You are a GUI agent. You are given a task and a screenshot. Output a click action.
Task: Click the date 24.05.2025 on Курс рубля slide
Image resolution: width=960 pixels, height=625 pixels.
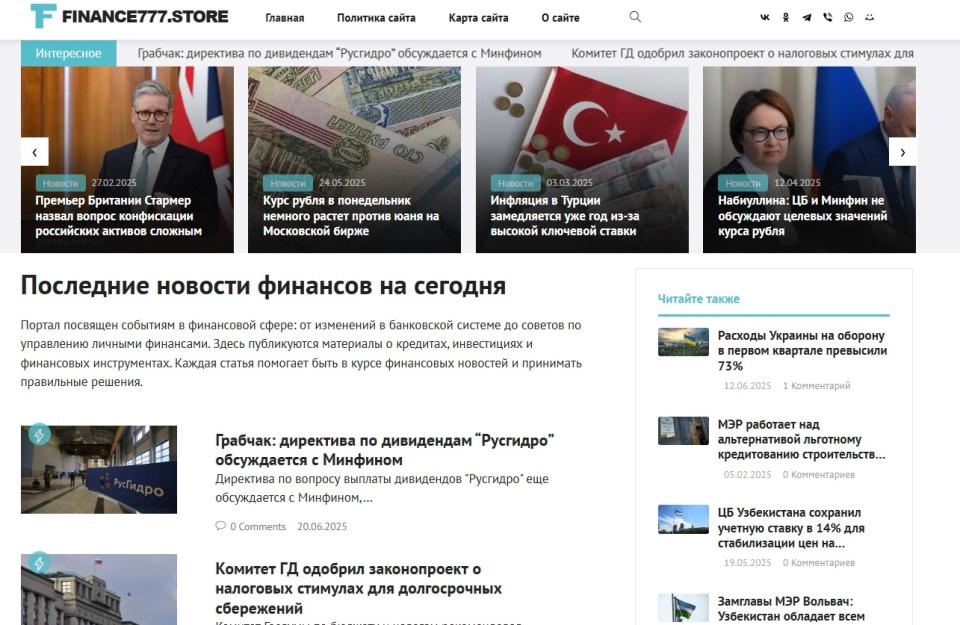pyautogui.click(x=342, y=183)
